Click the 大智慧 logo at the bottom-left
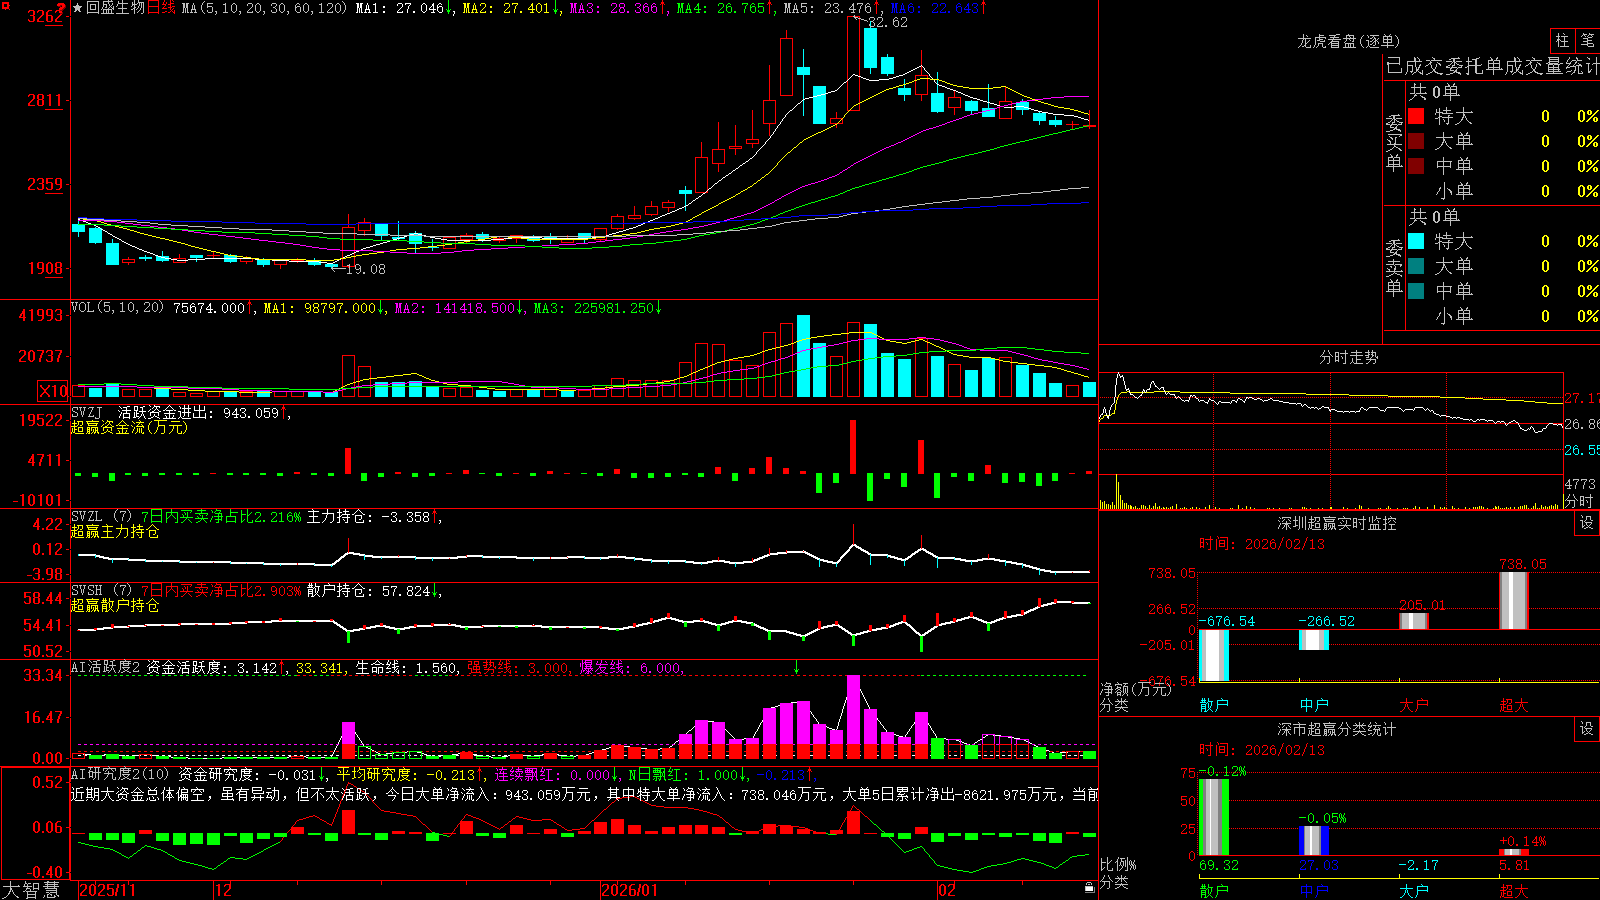Viewport: 1600px width, 900px height. tap(31, 890)
